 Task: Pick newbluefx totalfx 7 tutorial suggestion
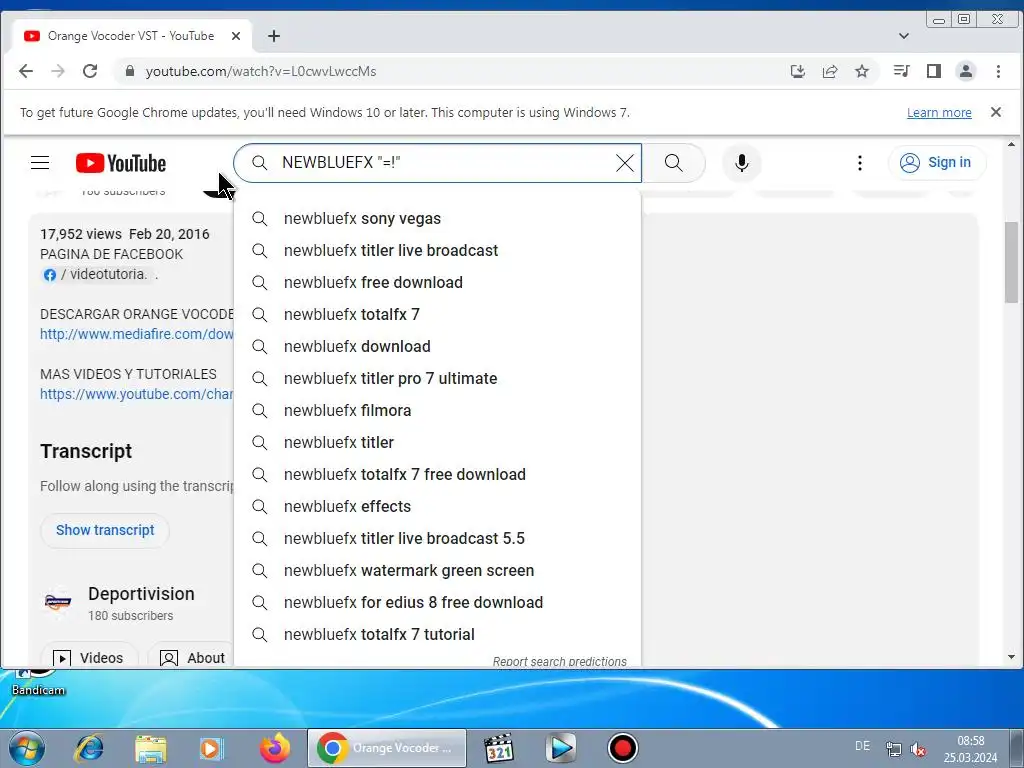(438, 635)
